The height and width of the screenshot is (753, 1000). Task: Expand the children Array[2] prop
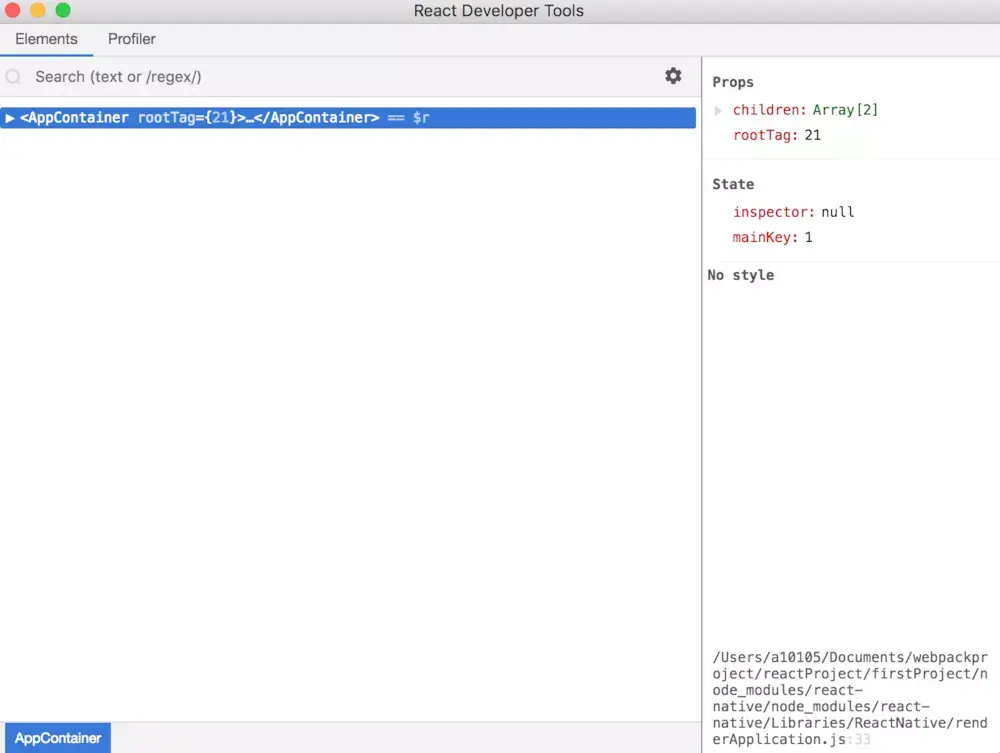click(718, 110)
